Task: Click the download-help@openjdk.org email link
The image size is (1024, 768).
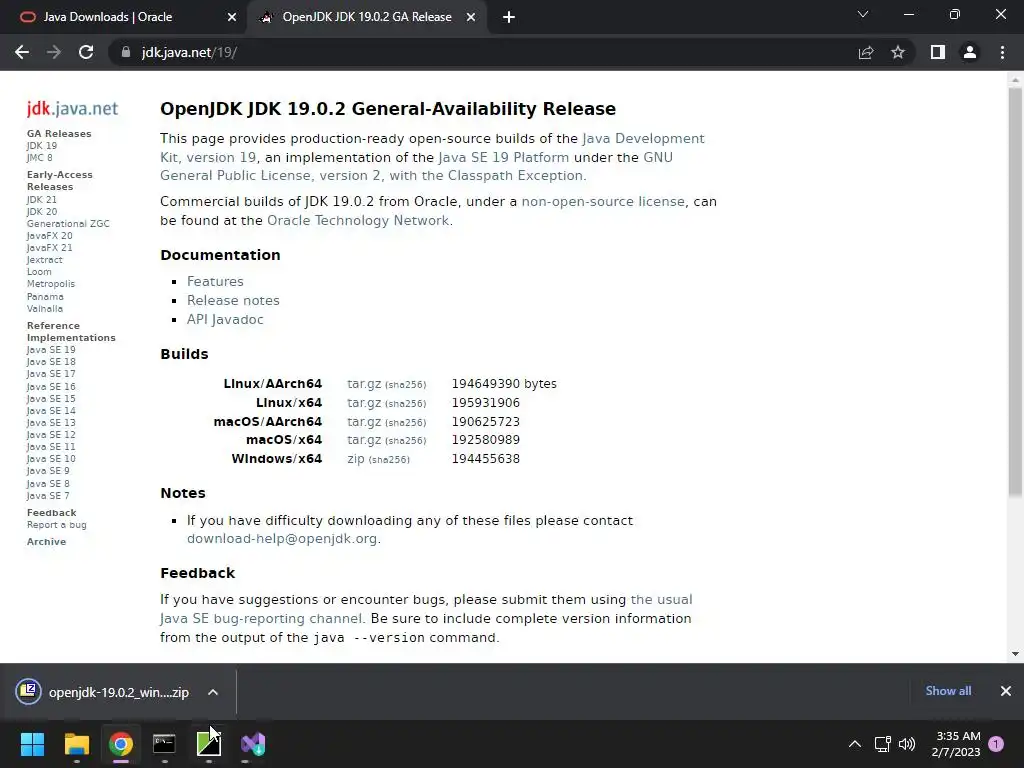Action: [x=282, y=539]
